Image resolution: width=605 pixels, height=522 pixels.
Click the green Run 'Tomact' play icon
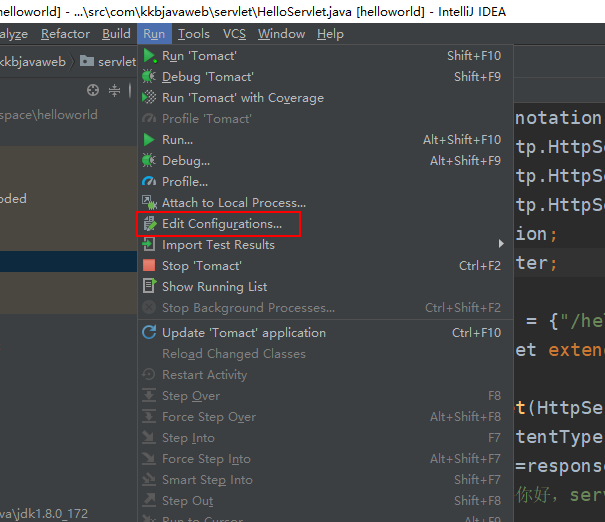150,56
